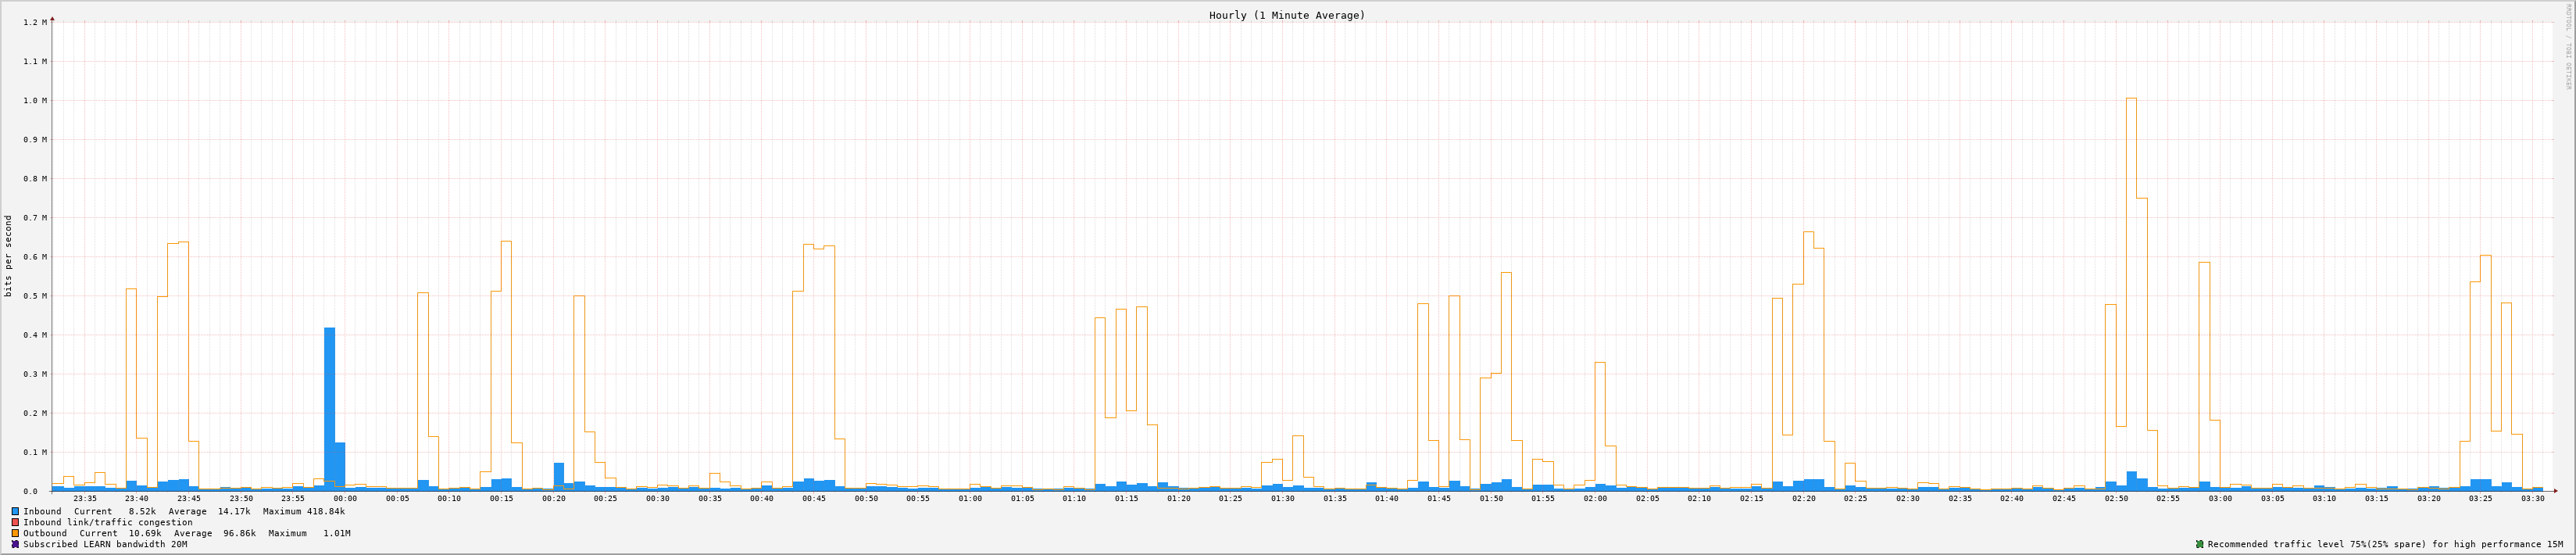The width and height of the screenshot is (2576, 555).
Task: Click the 23:35 time label on the x-axis
Action: pyautogui.click(x=85, y=498)
